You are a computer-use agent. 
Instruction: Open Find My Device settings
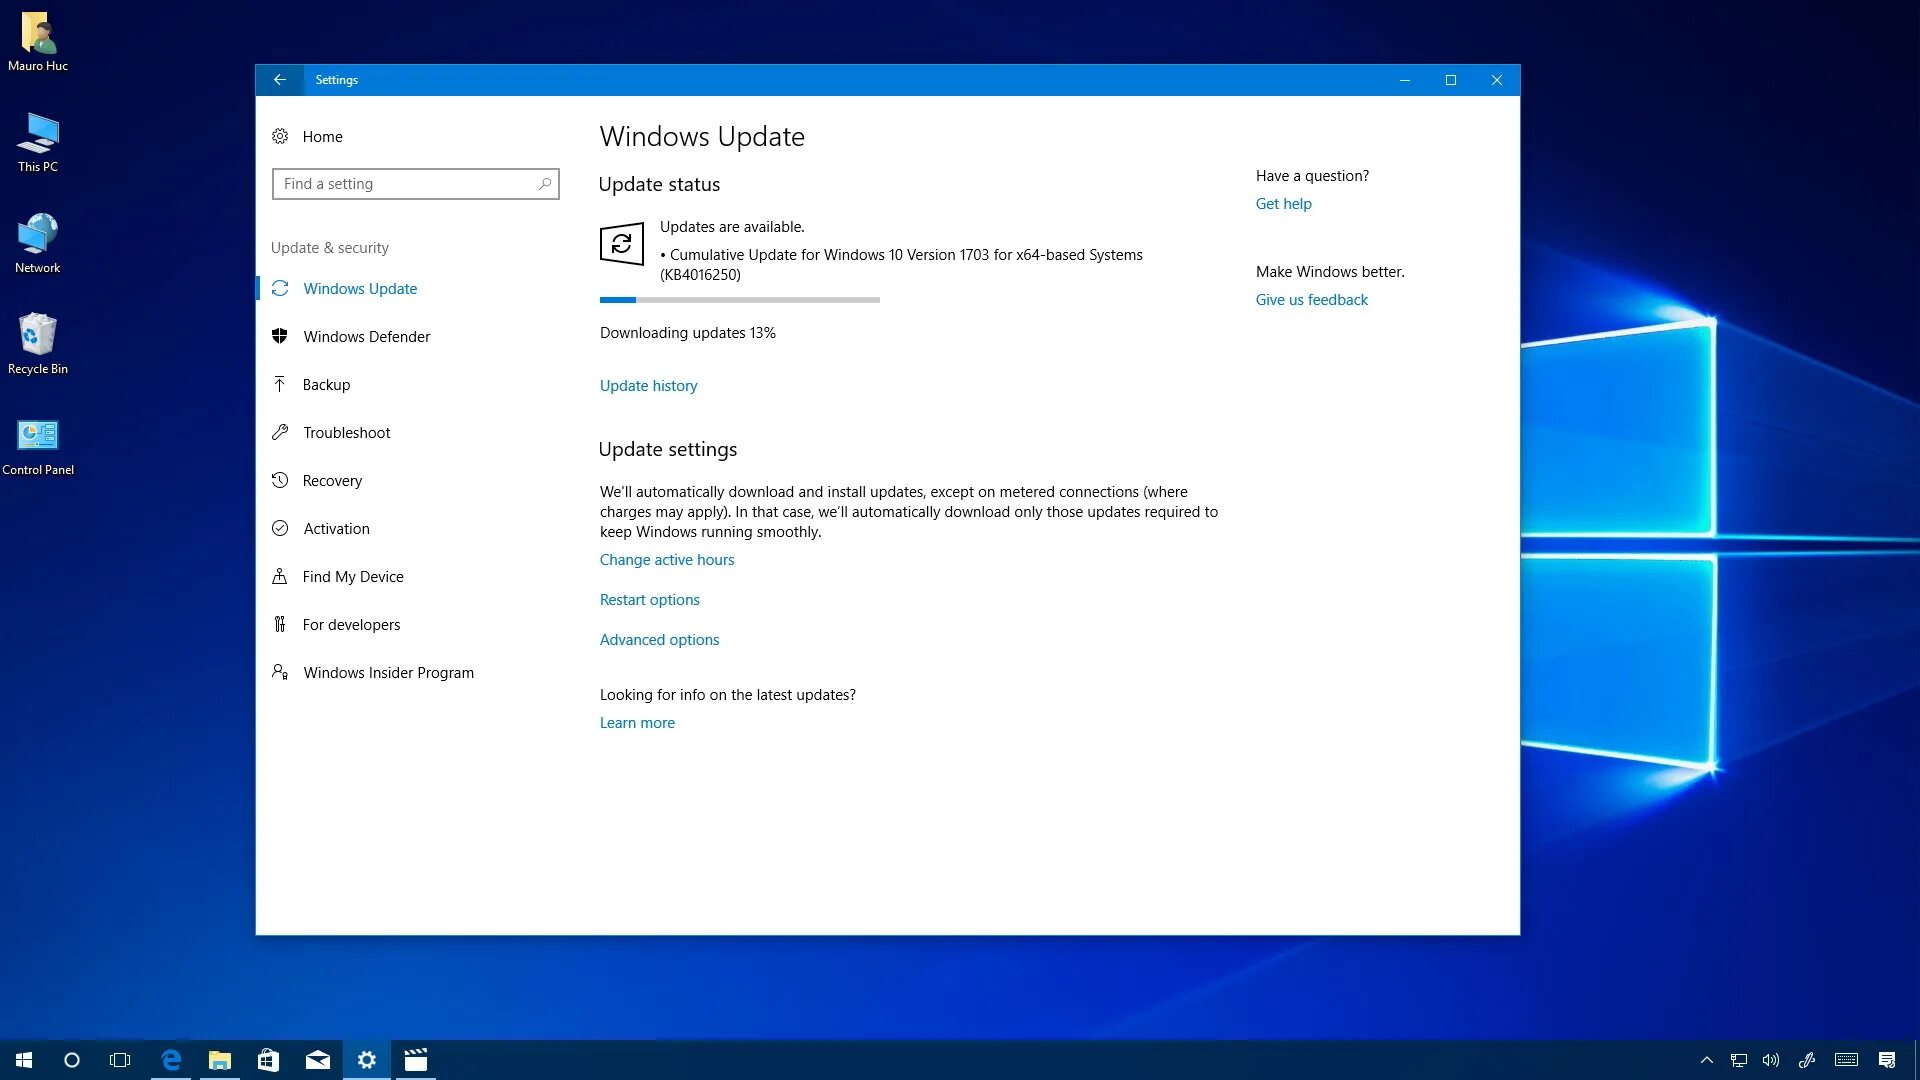click(353, 576)
